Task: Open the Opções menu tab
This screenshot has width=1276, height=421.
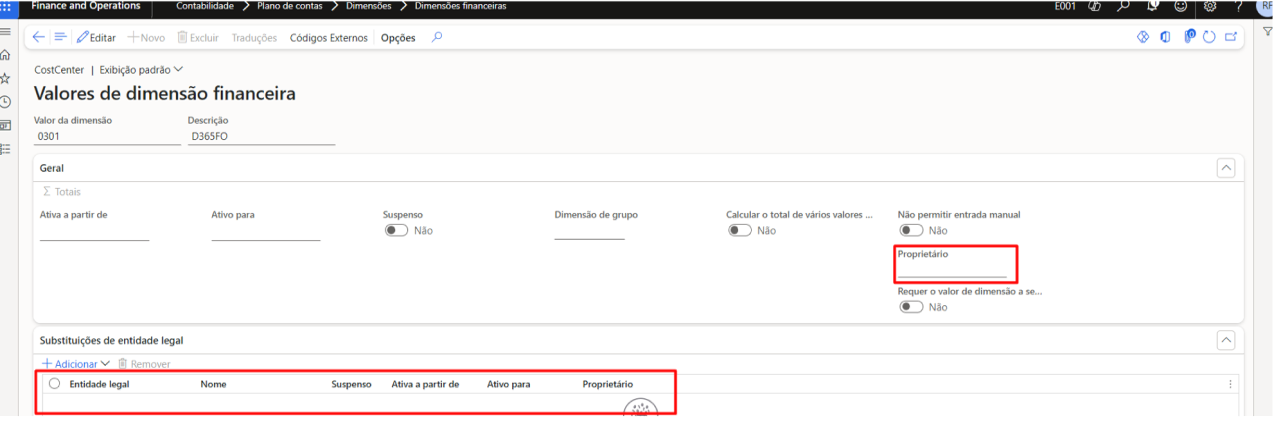Action: (x=398, y=37)
